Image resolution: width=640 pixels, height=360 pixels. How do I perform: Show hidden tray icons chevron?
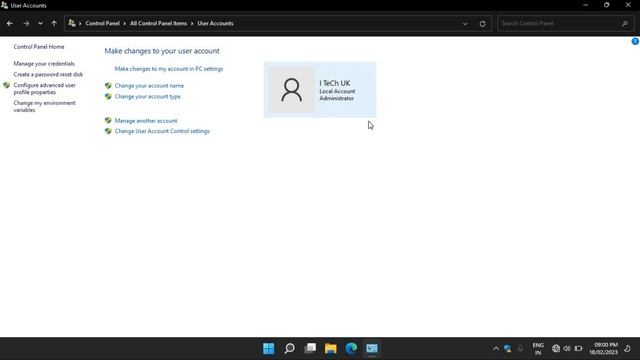(496, 349)
